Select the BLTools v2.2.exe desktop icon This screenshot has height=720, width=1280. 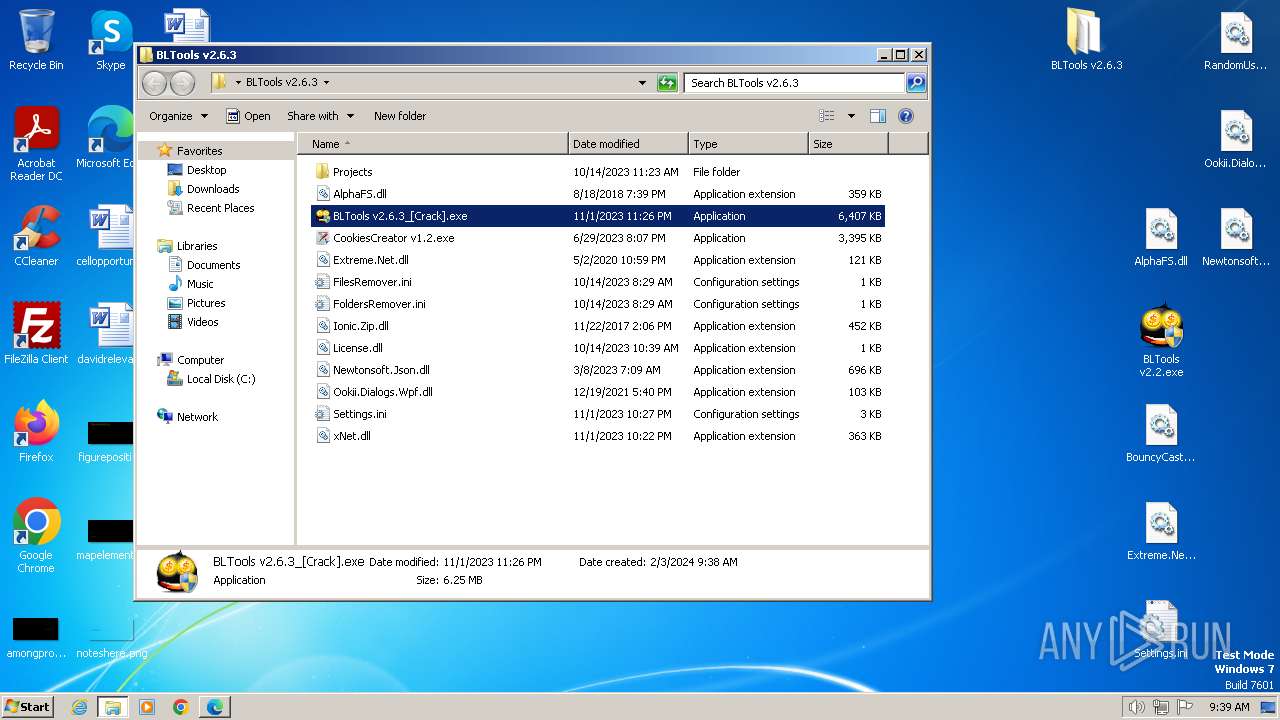point(1161,341)
